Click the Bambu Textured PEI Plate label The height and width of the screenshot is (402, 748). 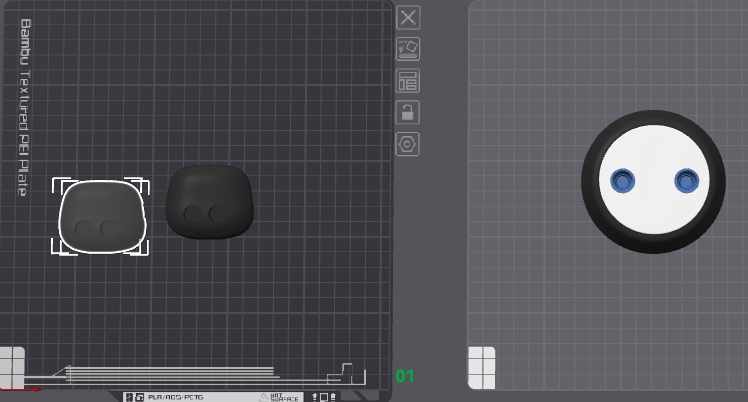[x=24, y=107]
